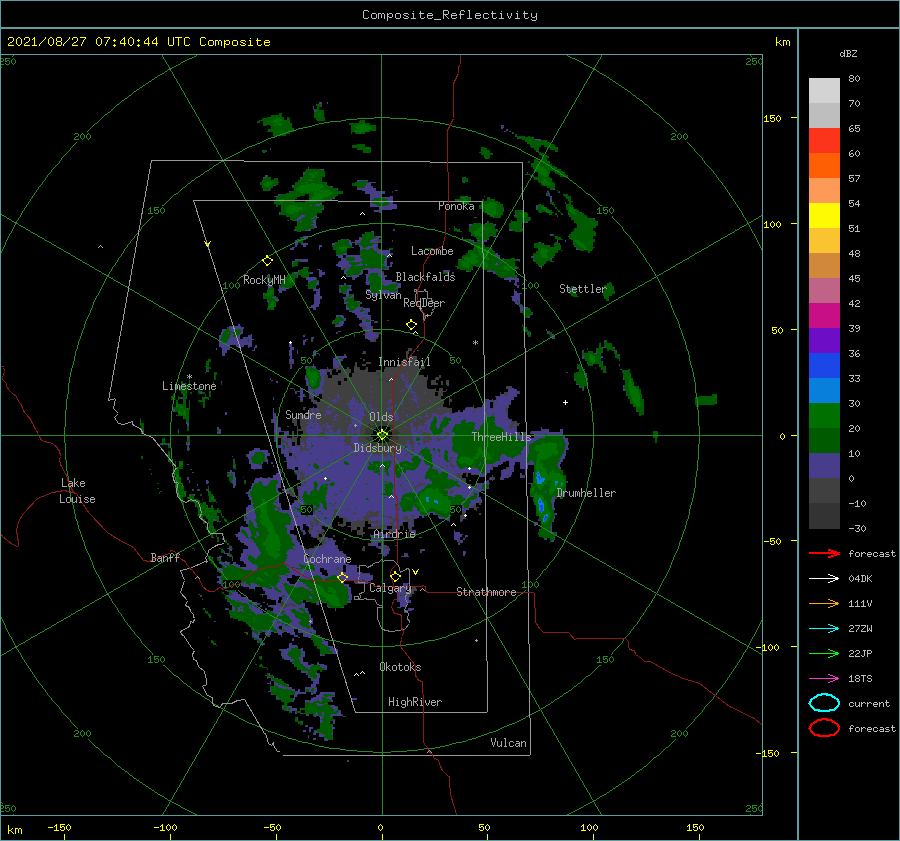This screenshot has width=900, height=841.
Task: Click the blue swatch below 36 dBZ
Action: [824, 366]
